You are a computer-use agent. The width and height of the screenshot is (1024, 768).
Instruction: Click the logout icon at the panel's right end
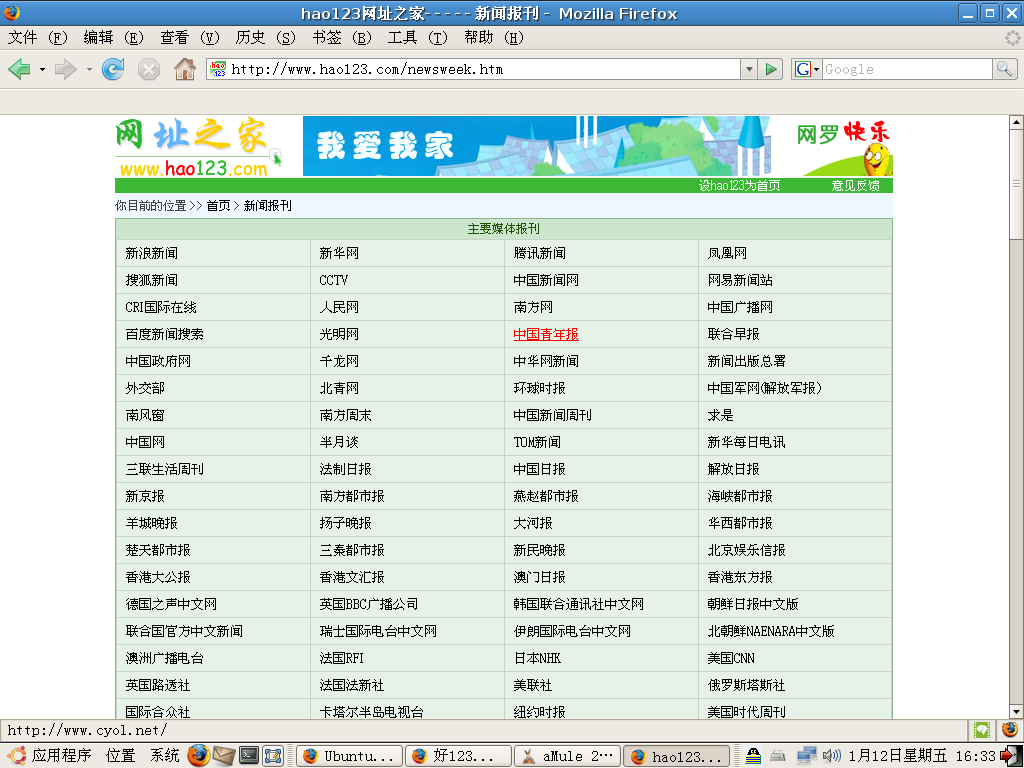pos(1010,756)
